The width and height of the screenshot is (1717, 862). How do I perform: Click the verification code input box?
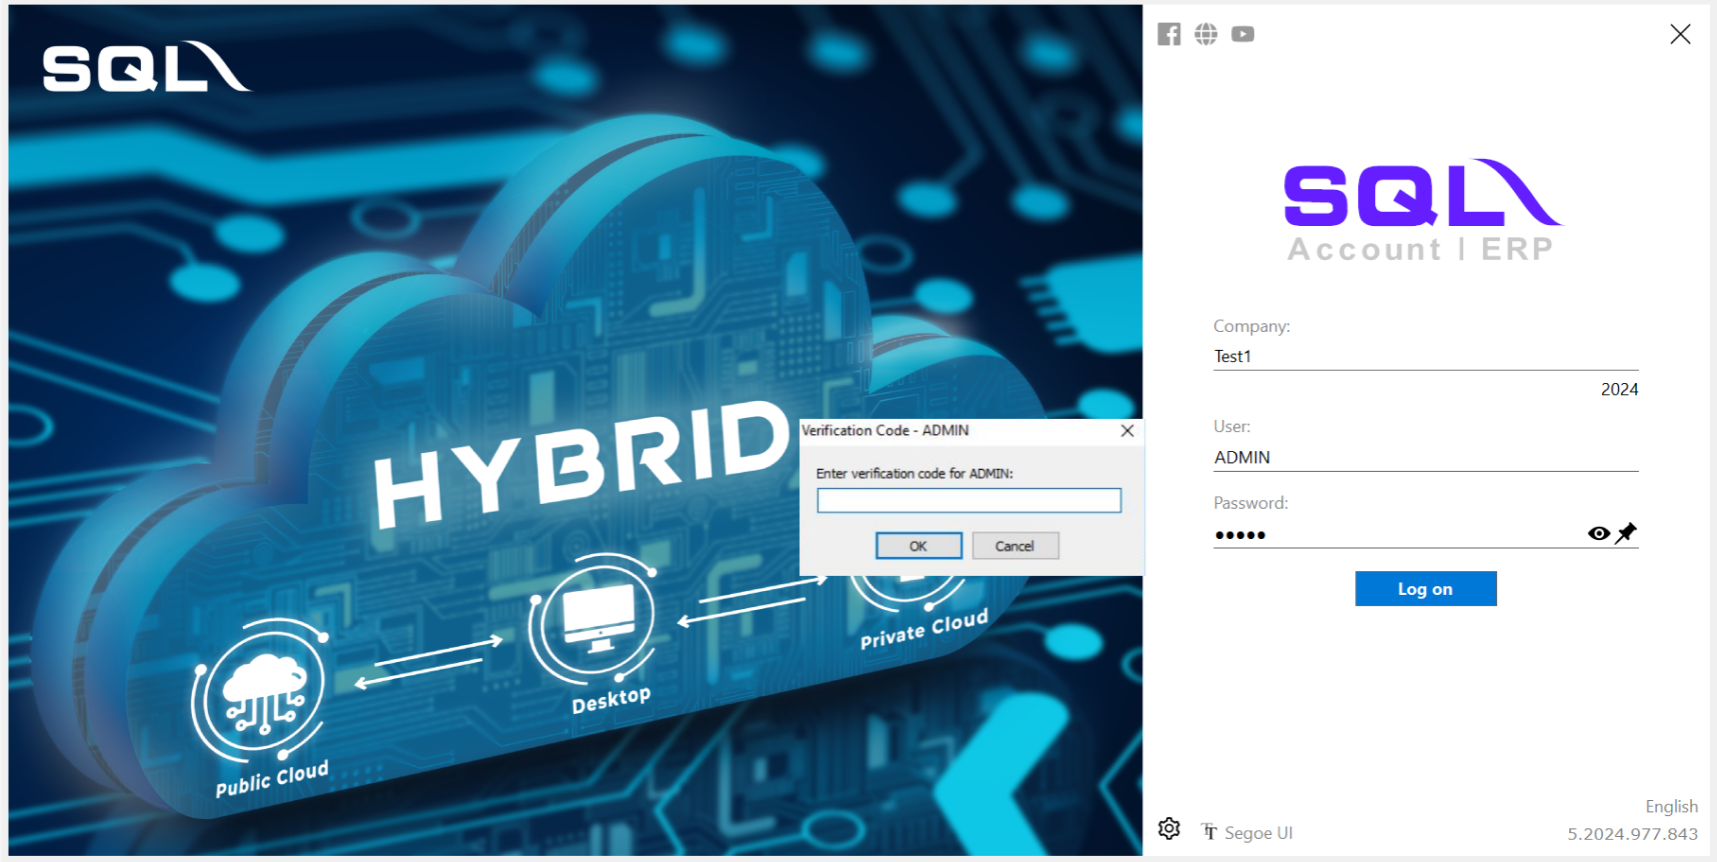click(968, 500)
